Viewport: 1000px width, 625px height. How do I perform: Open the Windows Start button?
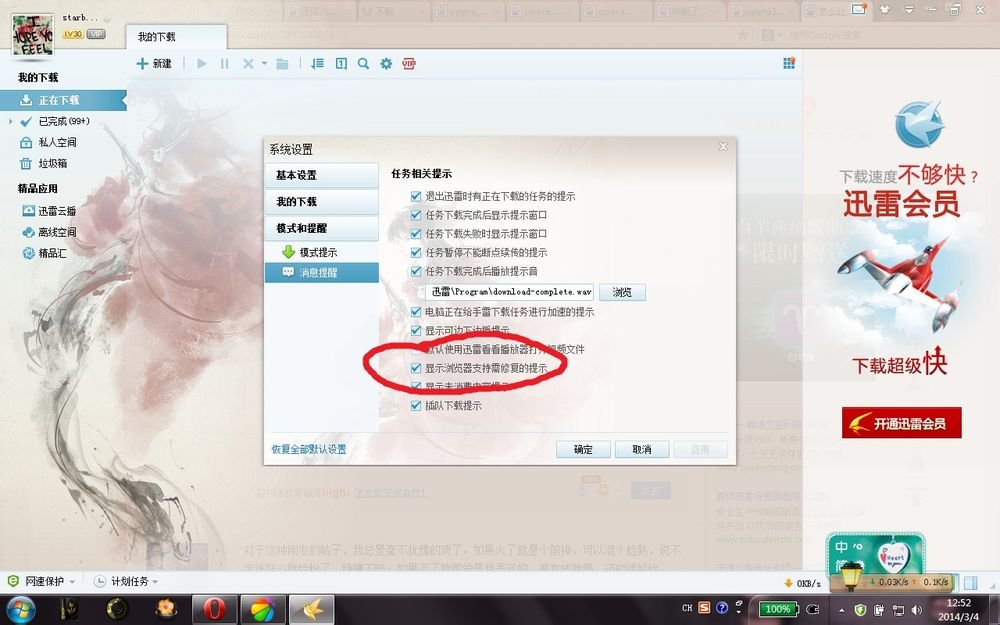(22, 609)
